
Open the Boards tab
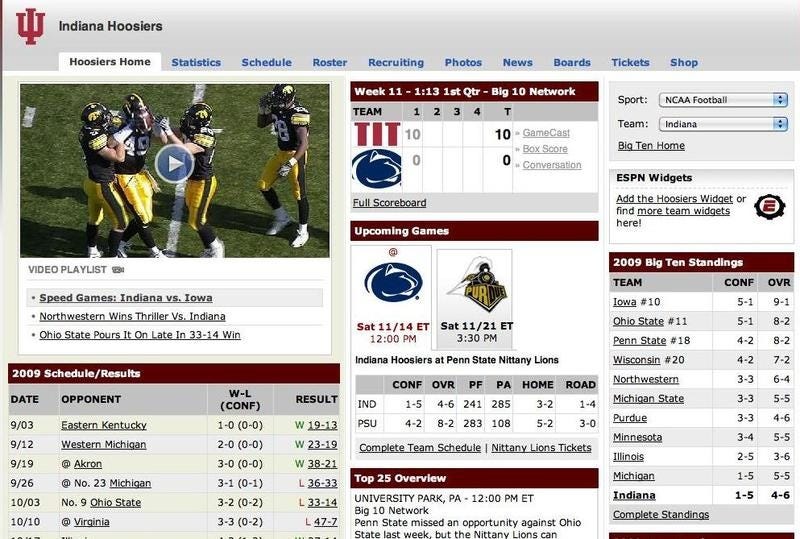(x=572, y=62)
